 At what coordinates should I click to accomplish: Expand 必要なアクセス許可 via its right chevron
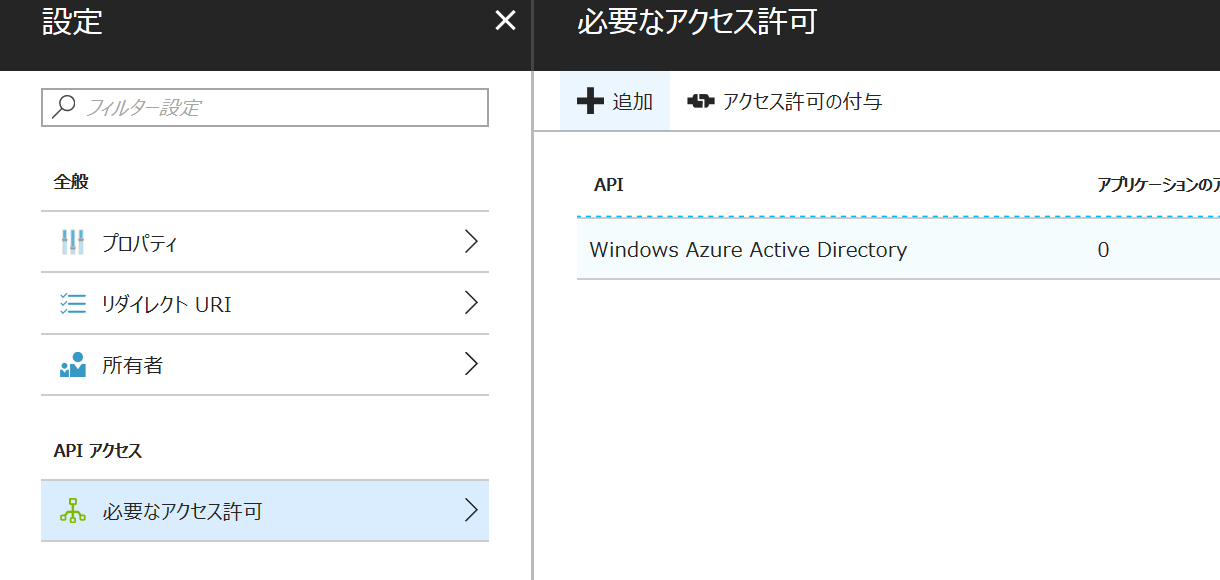tap(470, 510)
